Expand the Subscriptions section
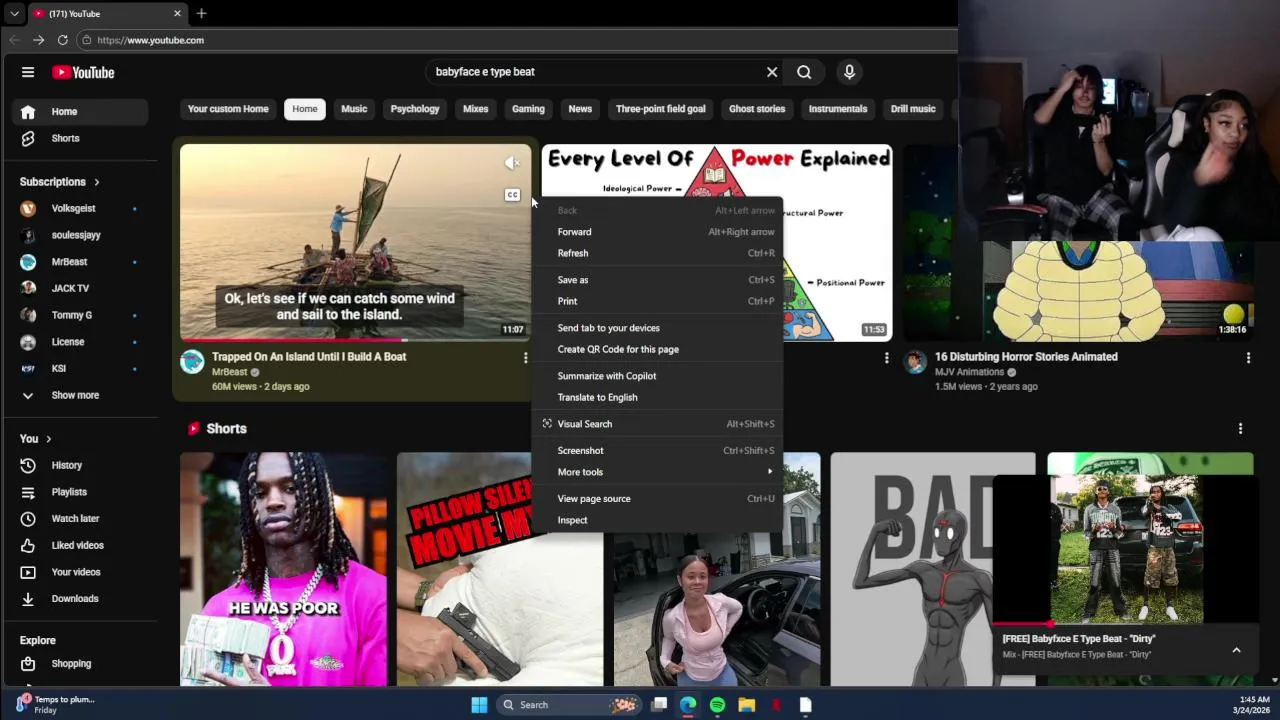Image resolution: width=1280 pixels, height=720 pixels. [60, 182]
